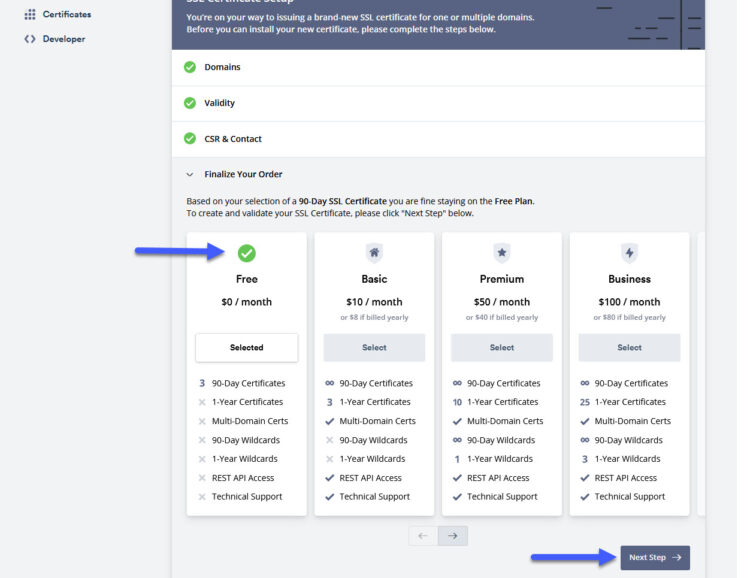The width and height of the screenshot is (750, 578).
Task: Click the green check next to CSR & Contact
Action: [x=190, y=139]
